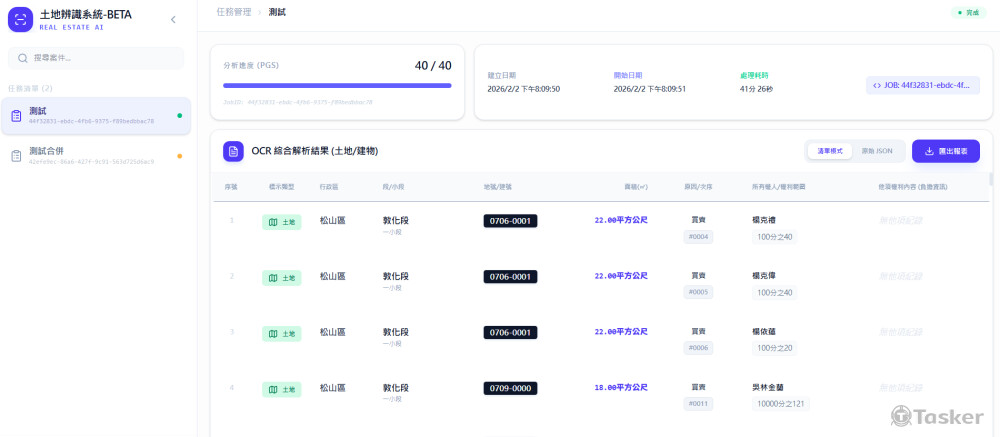Viewport: 1000px width, 437px height.
Task: Switch to 原始 JSON view
Action: tap(876, 151)
